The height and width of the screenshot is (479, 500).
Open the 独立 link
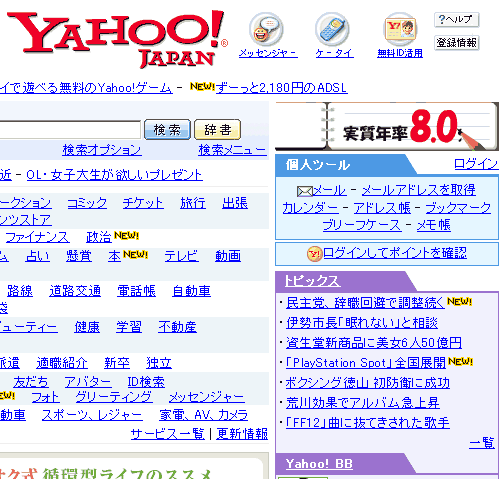pos(159,363)
